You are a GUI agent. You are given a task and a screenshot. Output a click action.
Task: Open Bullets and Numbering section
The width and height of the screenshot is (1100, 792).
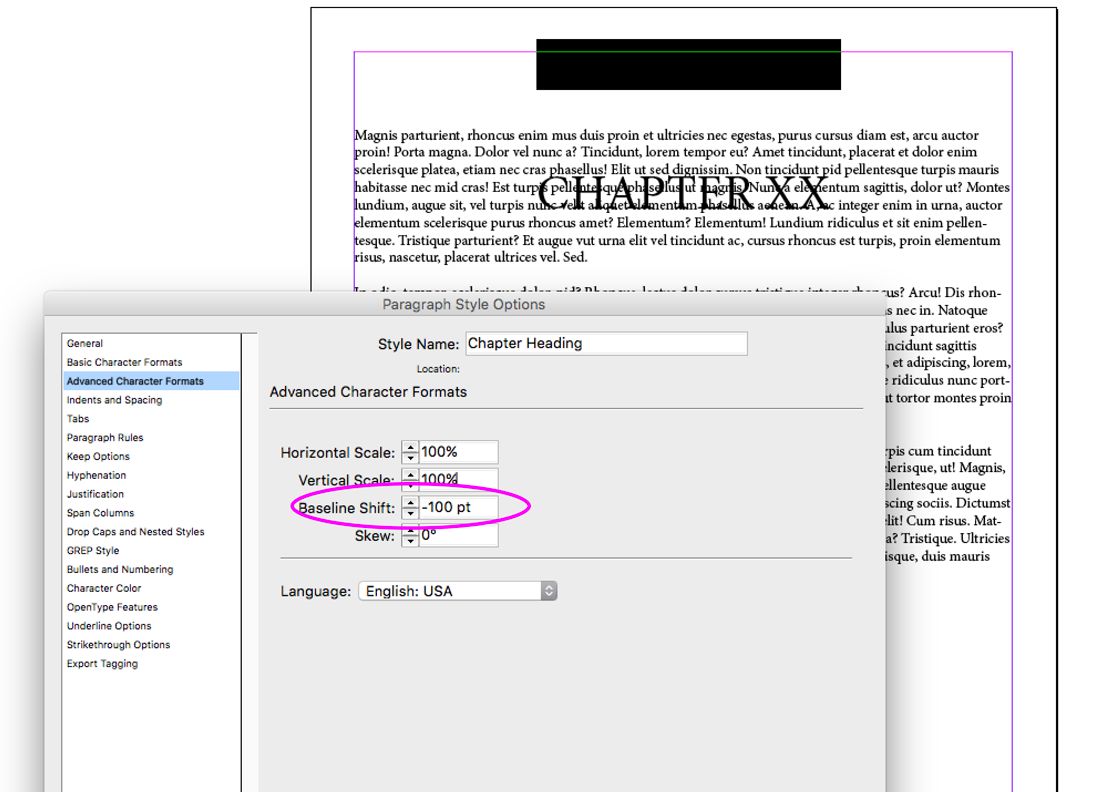[120, 570]
